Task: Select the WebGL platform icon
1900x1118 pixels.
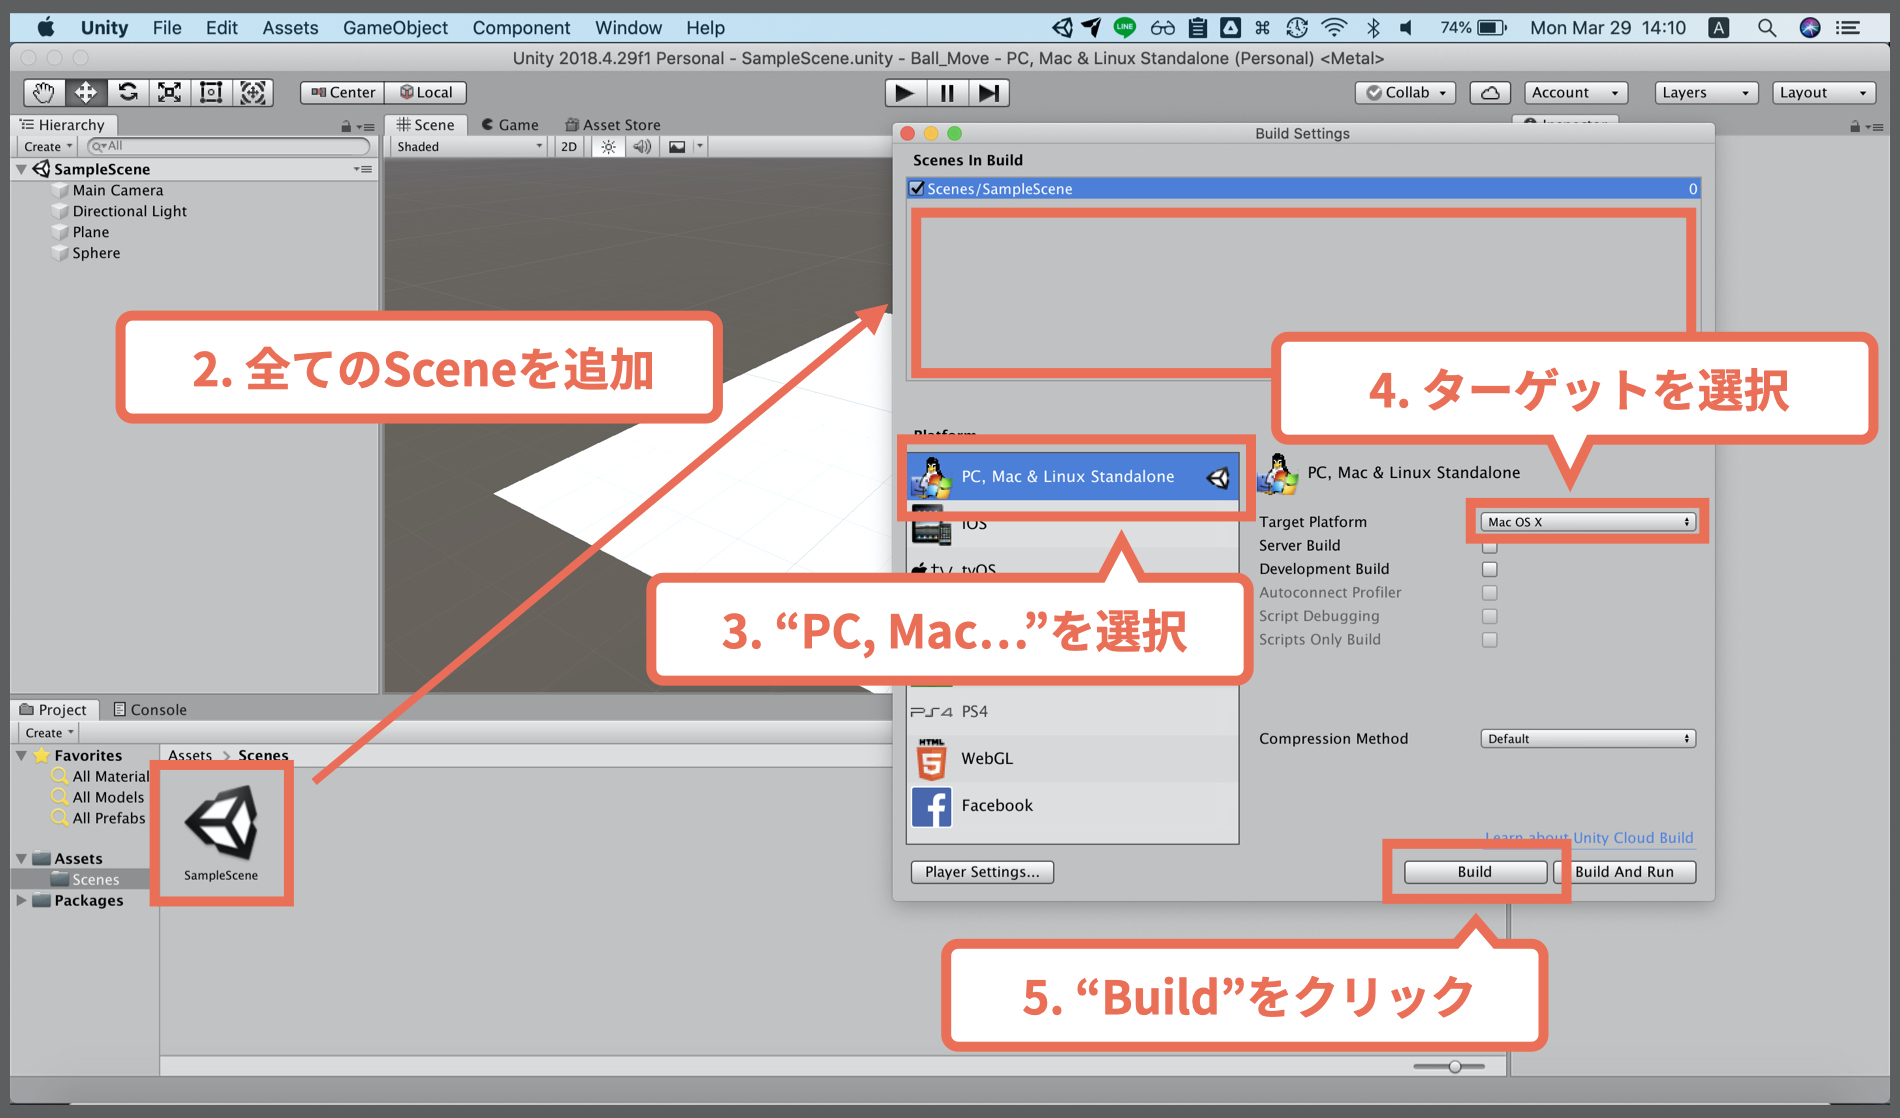Action: pyautogui.click(x=931, y=758)
